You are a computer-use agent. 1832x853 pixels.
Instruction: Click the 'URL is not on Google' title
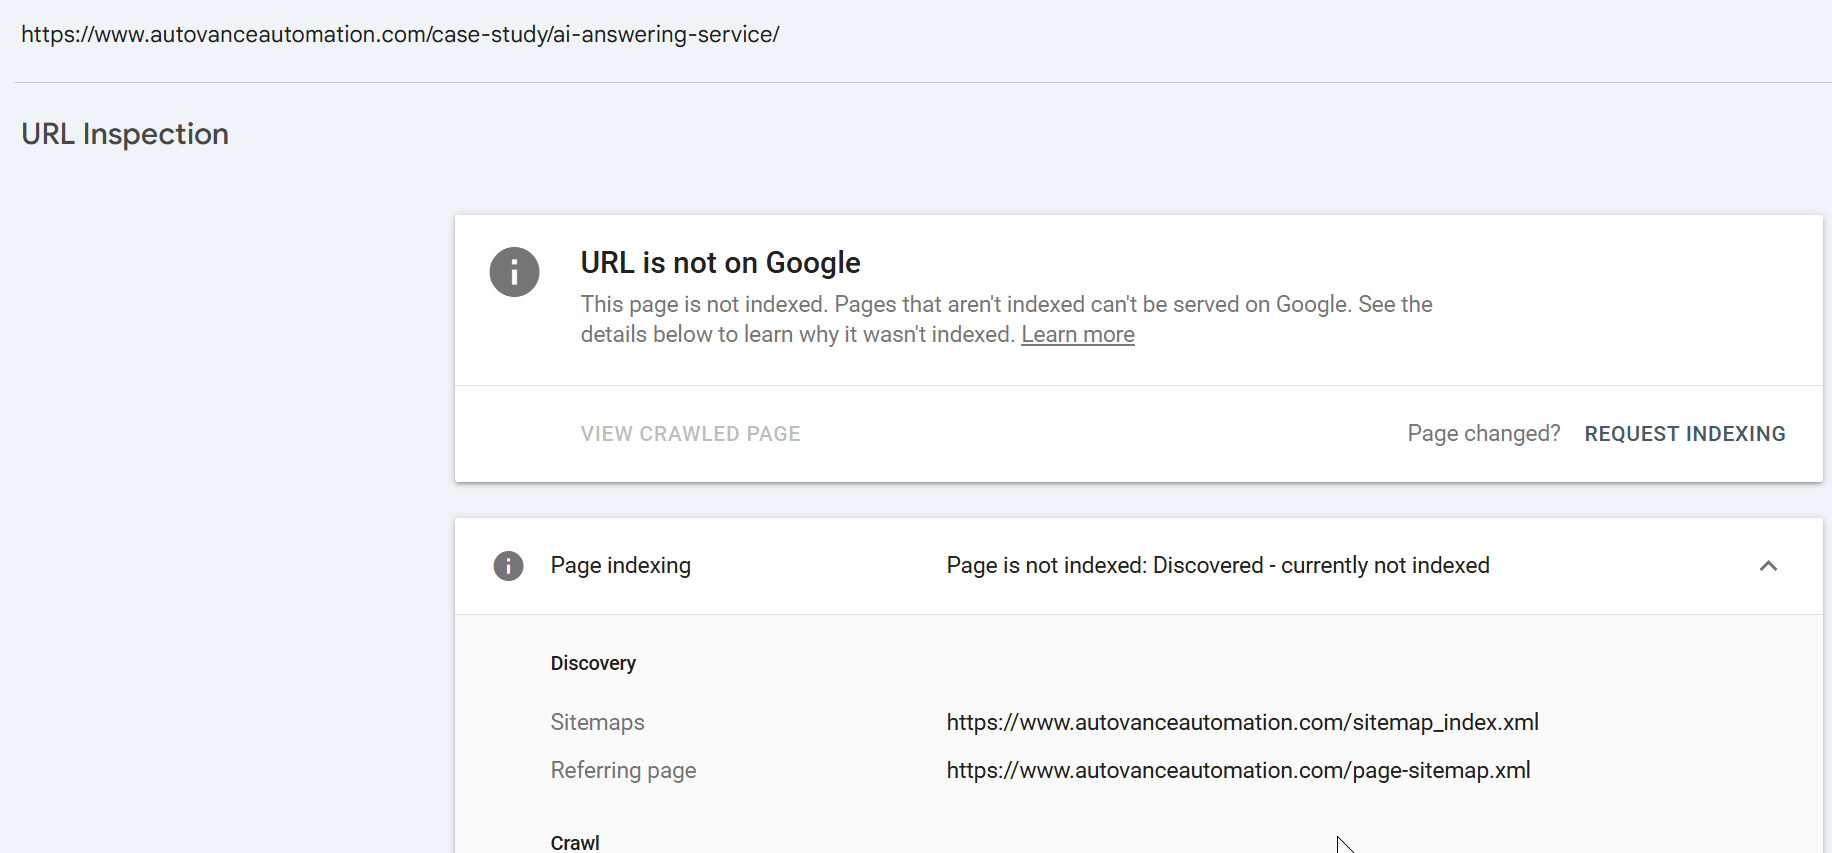click(720, 263)
